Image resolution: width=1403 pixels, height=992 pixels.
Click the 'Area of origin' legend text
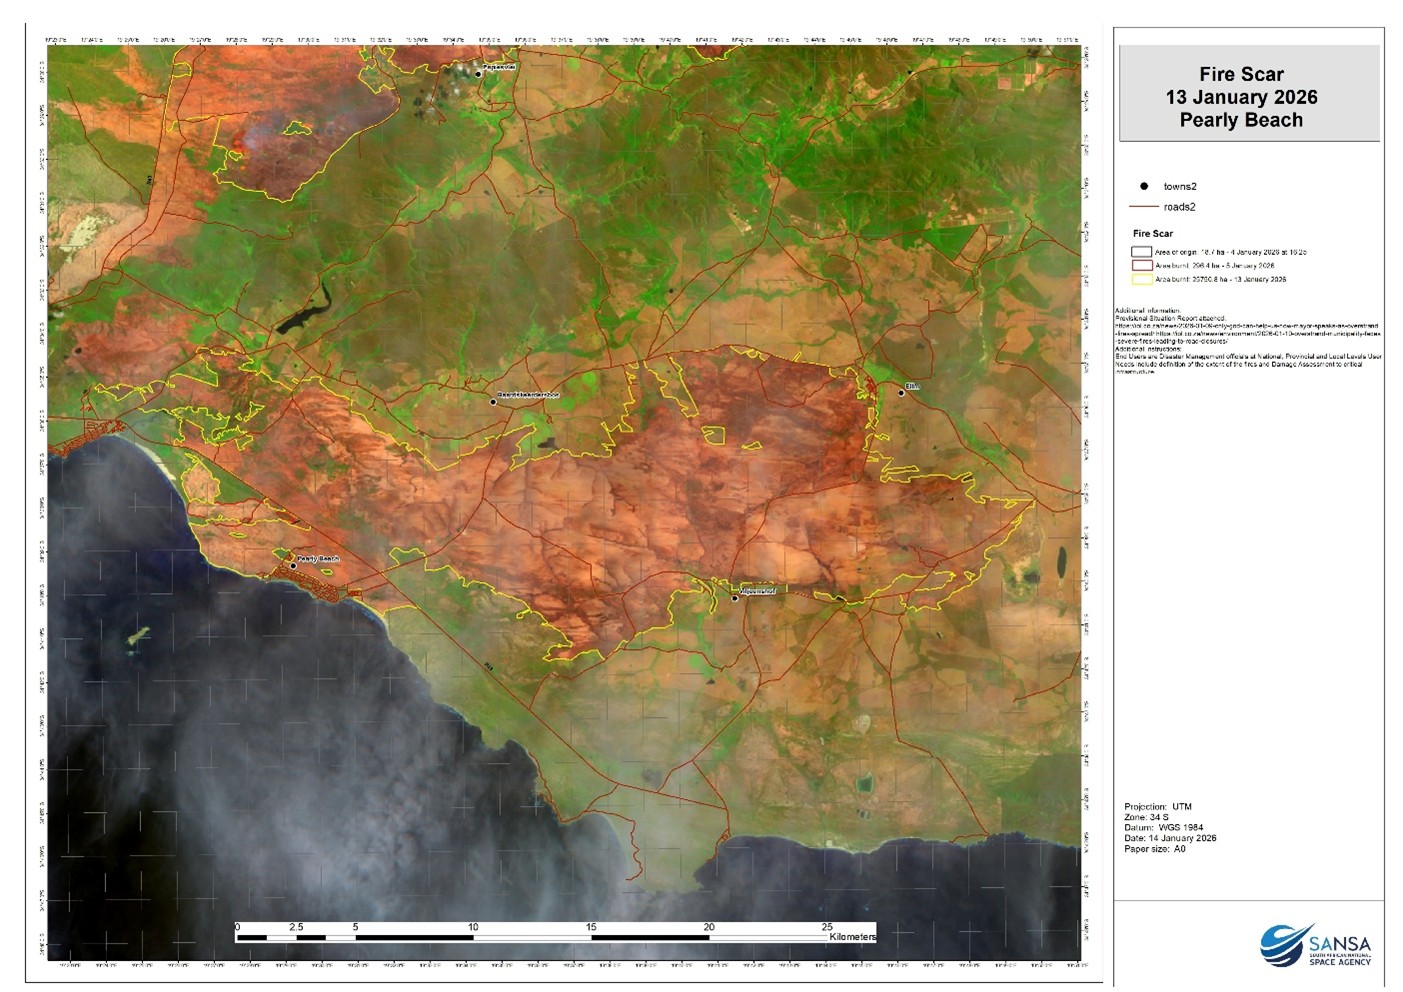click(x=1230, y=252)
